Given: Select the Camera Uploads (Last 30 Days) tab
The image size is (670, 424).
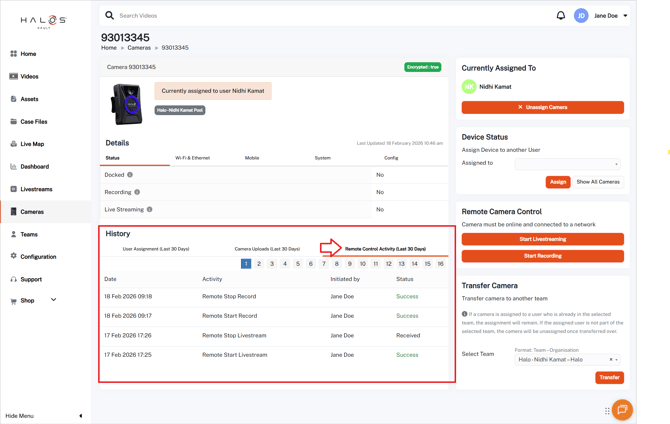Looking at the screenshot, I should click(267, 249).
